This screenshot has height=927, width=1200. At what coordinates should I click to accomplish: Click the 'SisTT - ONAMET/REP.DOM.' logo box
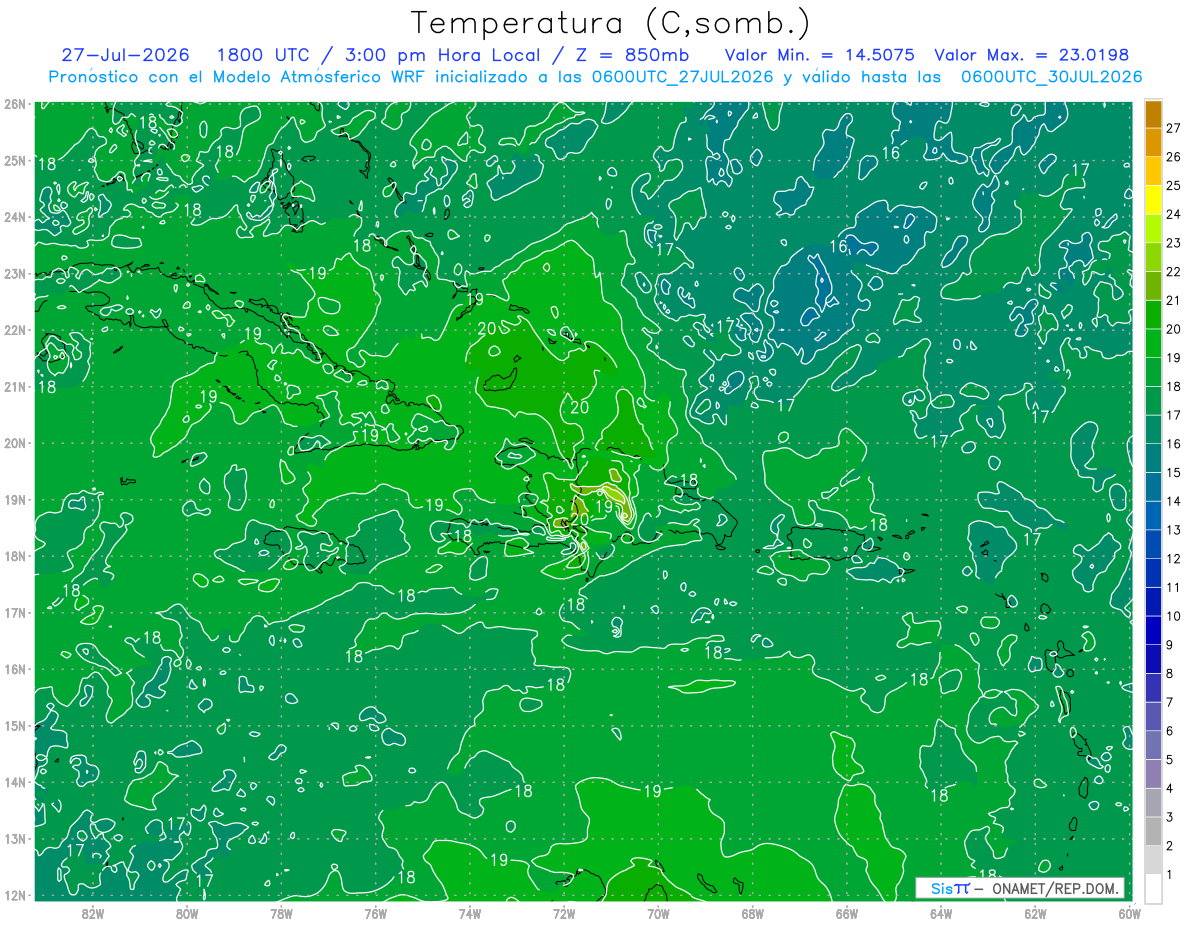click(1019, 888)
